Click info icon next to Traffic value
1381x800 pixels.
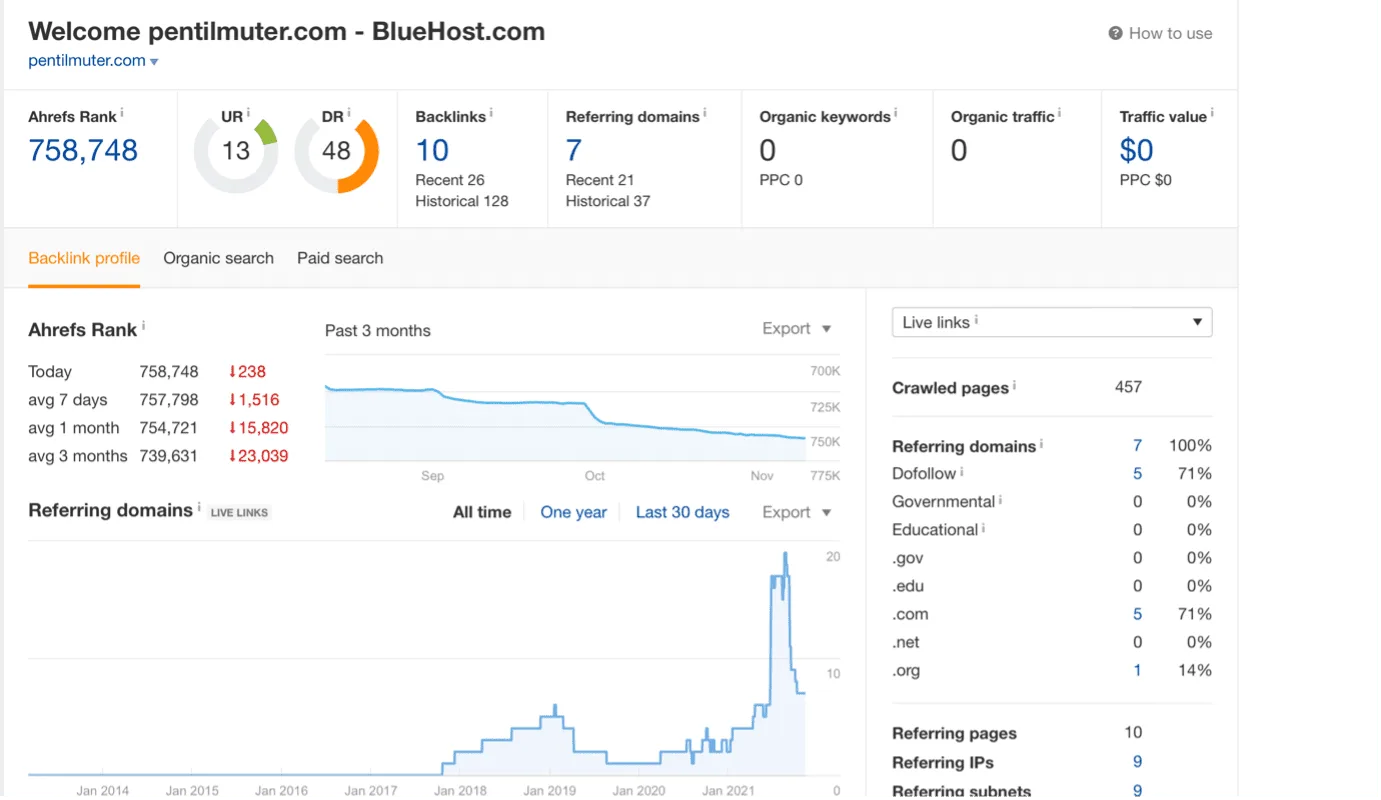[1212, 113]
